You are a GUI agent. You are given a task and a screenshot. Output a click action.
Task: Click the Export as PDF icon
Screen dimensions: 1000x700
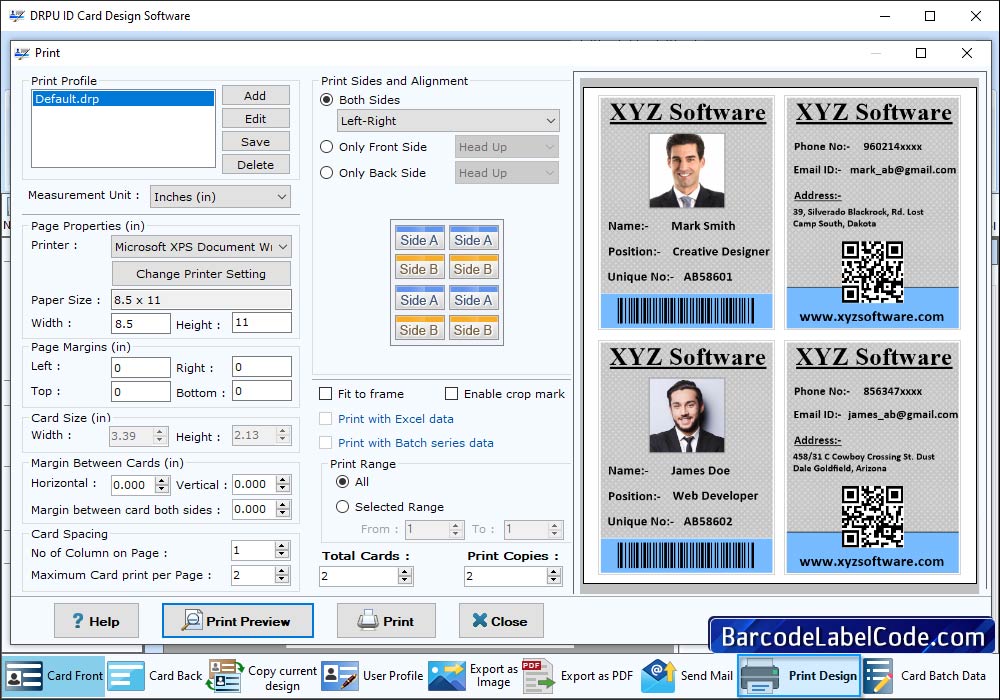538,676
